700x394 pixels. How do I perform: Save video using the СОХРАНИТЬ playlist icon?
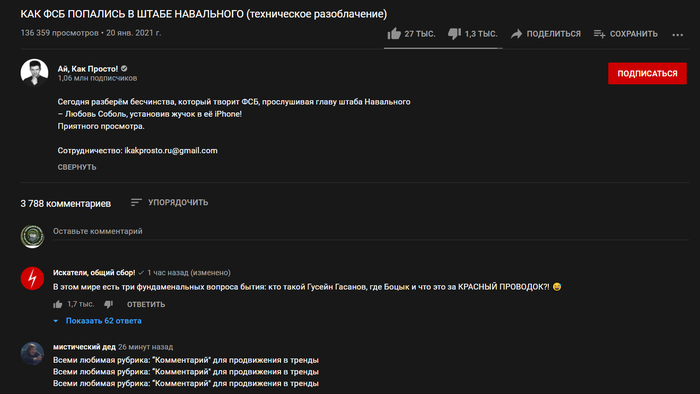pos(600,34)
